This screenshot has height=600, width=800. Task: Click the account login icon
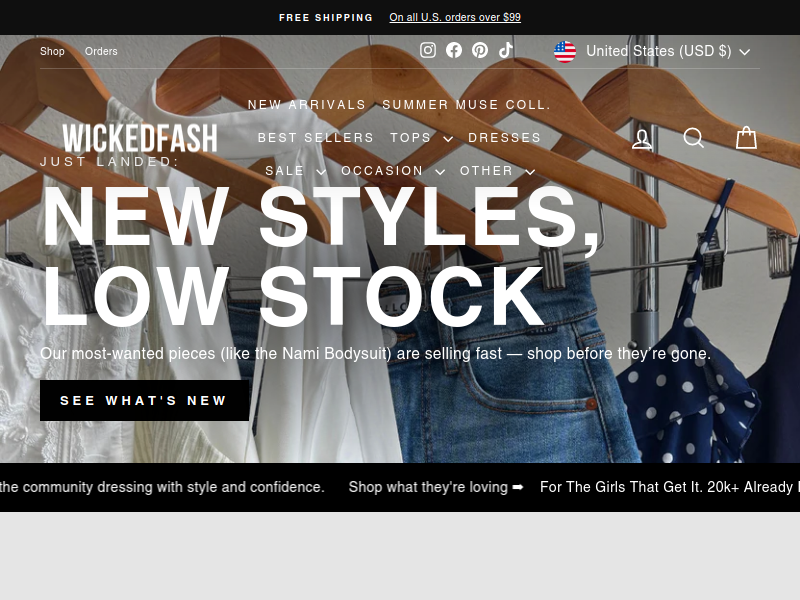(642, 138)
